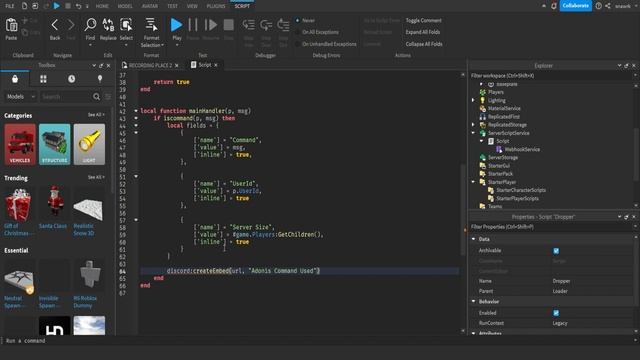Click the Name property value Dropper
The height and width of the screenshot is (360, 640).
click(561, 281)
